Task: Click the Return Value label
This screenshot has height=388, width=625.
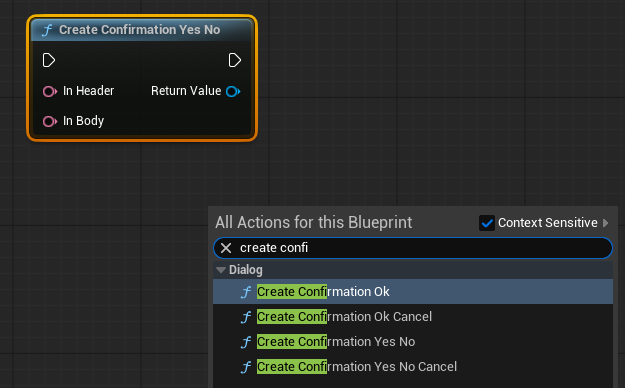Action: [186, 91]
